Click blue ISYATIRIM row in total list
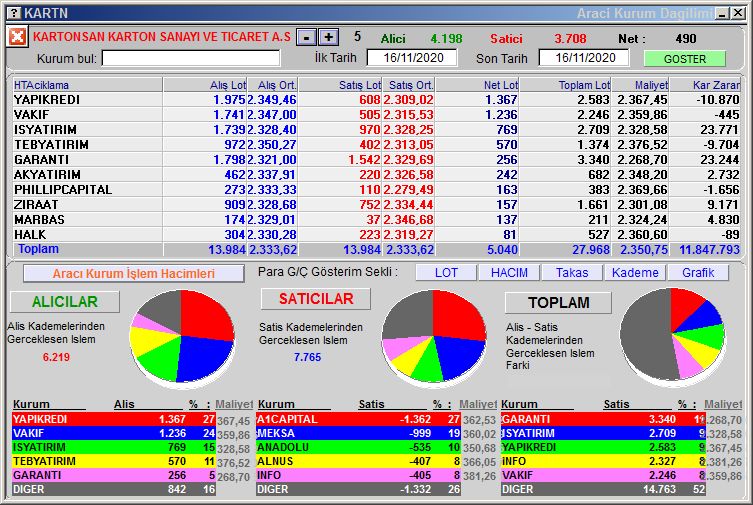Screen dimensions: 753x505 [603, 433]
